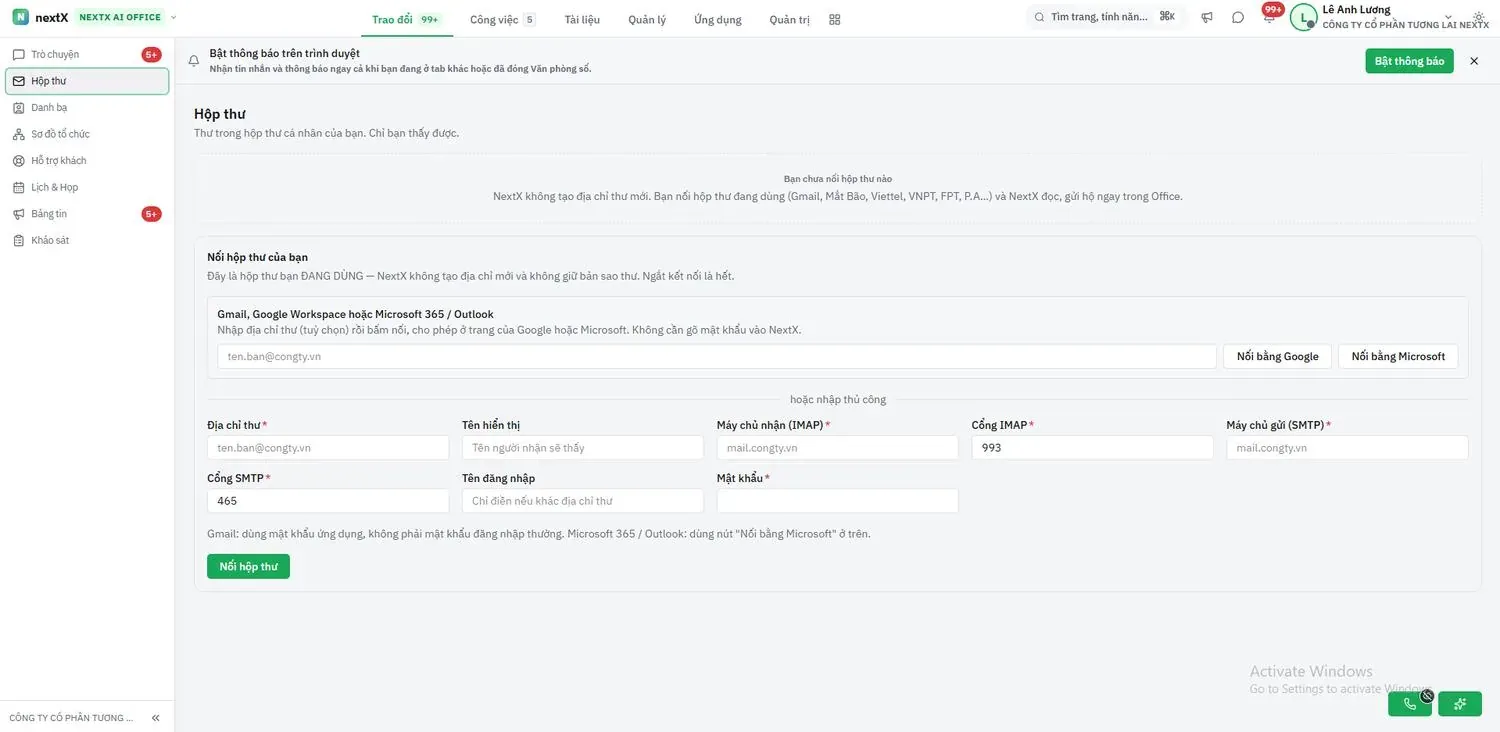Image resolution: width=1500 pixels, height=732 pixels.
Task: Toggle the light/dark theme sun icon
Action: [x=1479, y=18]
